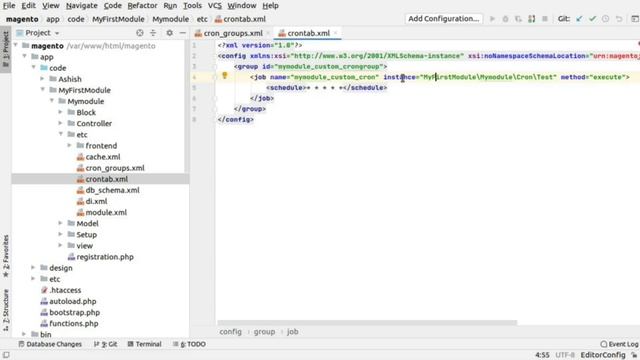
Task: Open the Git tool window button
Action: pyautogui.click(x=105, y=344)
